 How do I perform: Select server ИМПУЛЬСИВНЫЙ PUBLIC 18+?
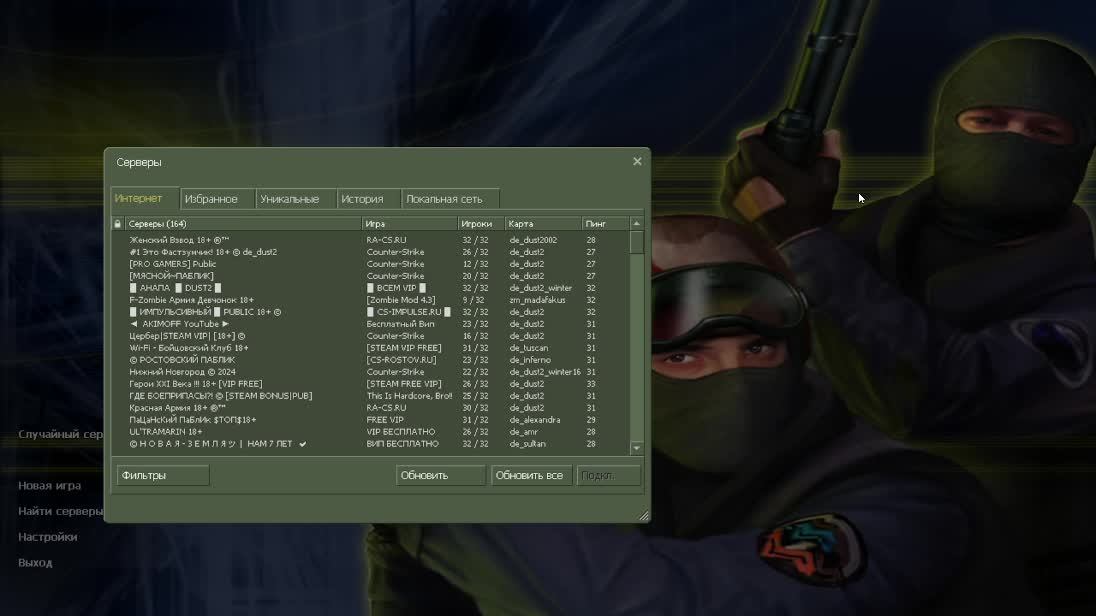pyautogui.click(x=370, y=312)
